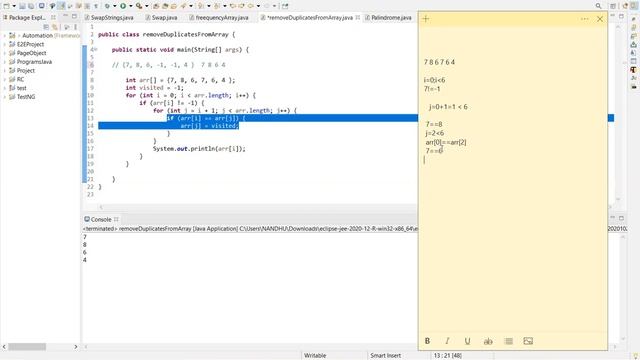Open Package Explorer View Menu icon
640x360 pixels.
[76, 27]
